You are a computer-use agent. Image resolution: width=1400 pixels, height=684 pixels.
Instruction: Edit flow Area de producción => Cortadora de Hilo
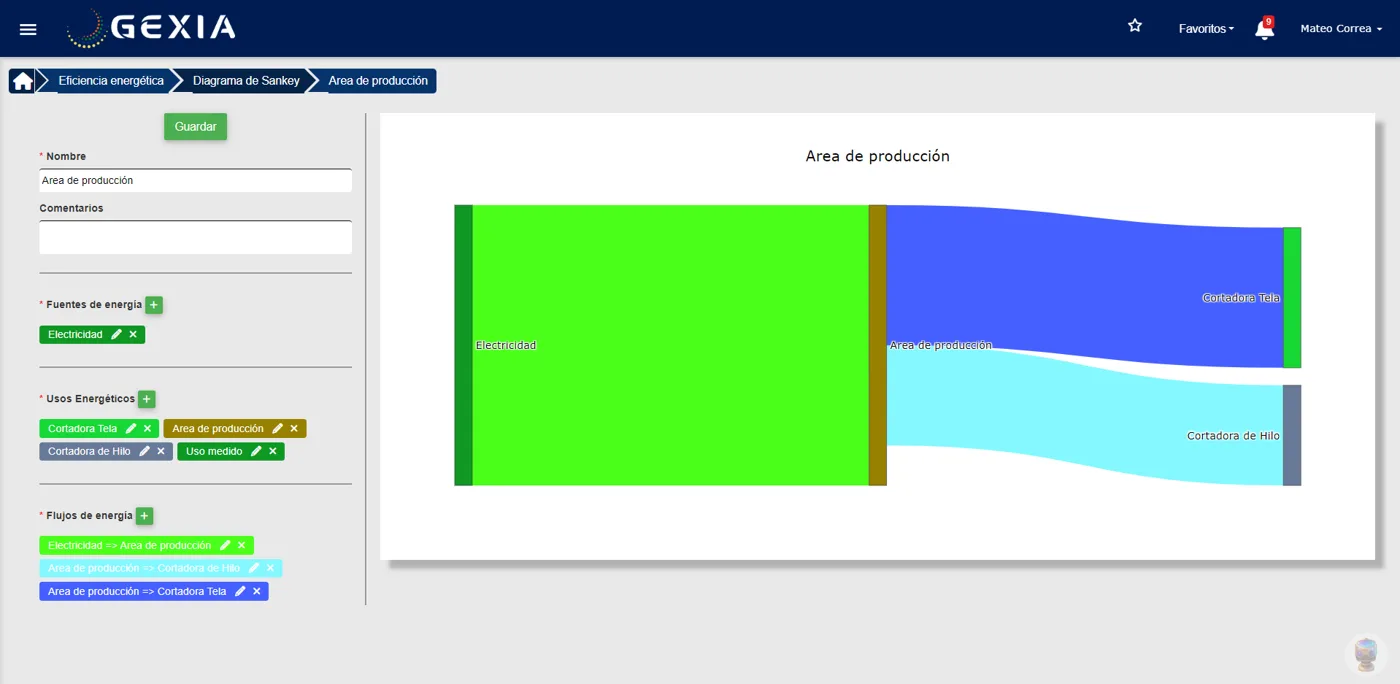click(x=253, y=568)
